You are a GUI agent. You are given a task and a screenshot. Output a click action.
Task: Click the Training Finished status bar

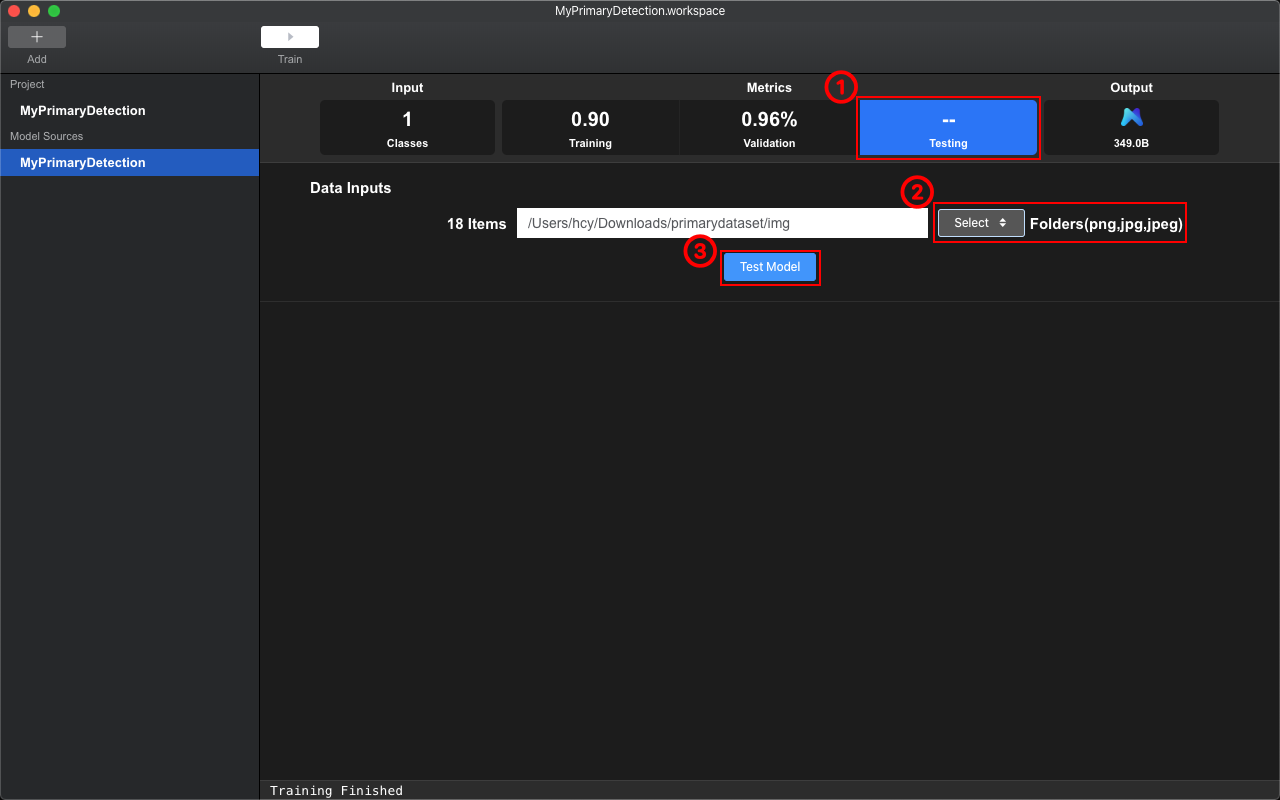(x=770, y=790)
